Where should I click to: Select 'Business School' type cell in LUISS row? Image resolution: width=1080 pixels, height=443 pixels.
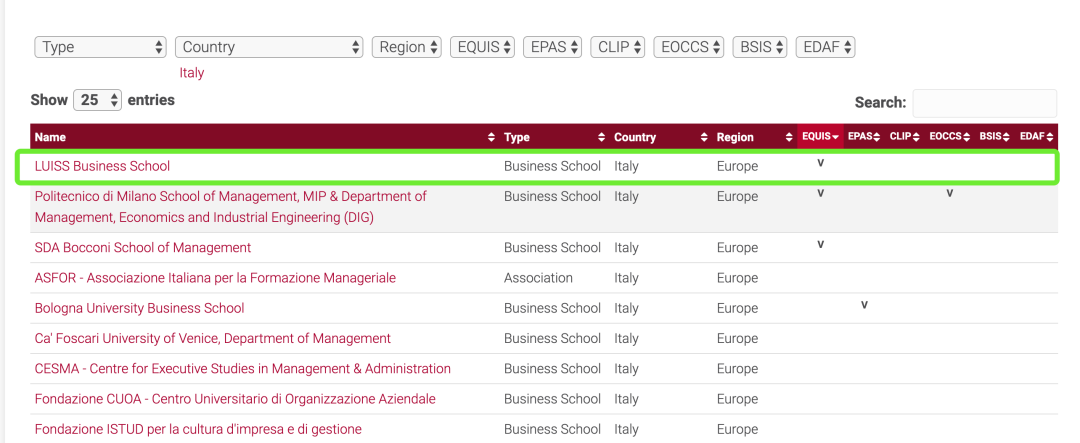[x=552, y=166]
